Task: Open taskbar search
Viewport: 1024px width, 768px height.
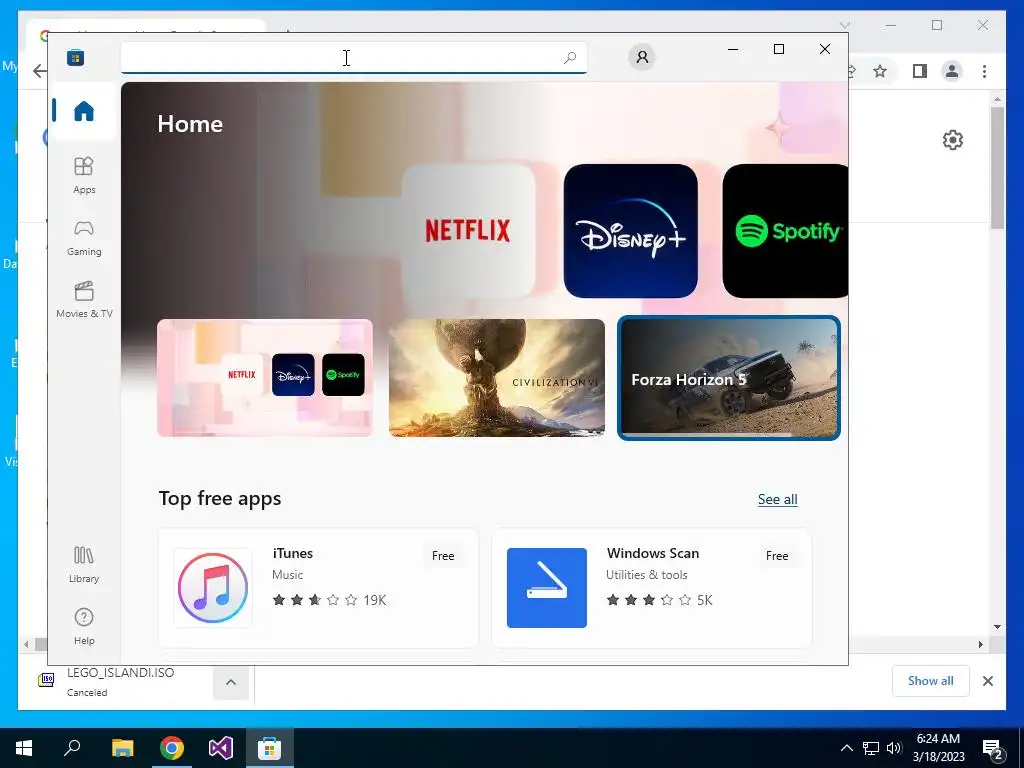Action: click(72, 748)
